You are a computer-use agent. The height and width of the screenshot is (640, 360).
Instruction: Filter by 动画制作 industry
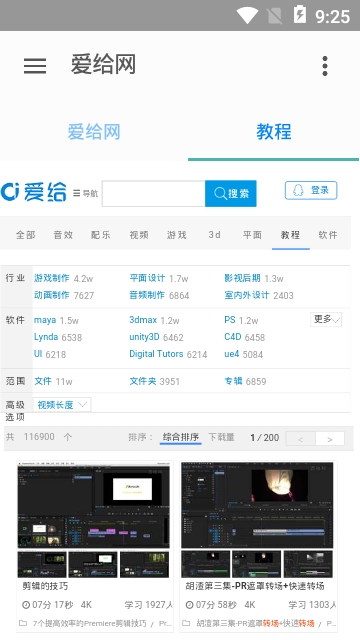[51, 295]
